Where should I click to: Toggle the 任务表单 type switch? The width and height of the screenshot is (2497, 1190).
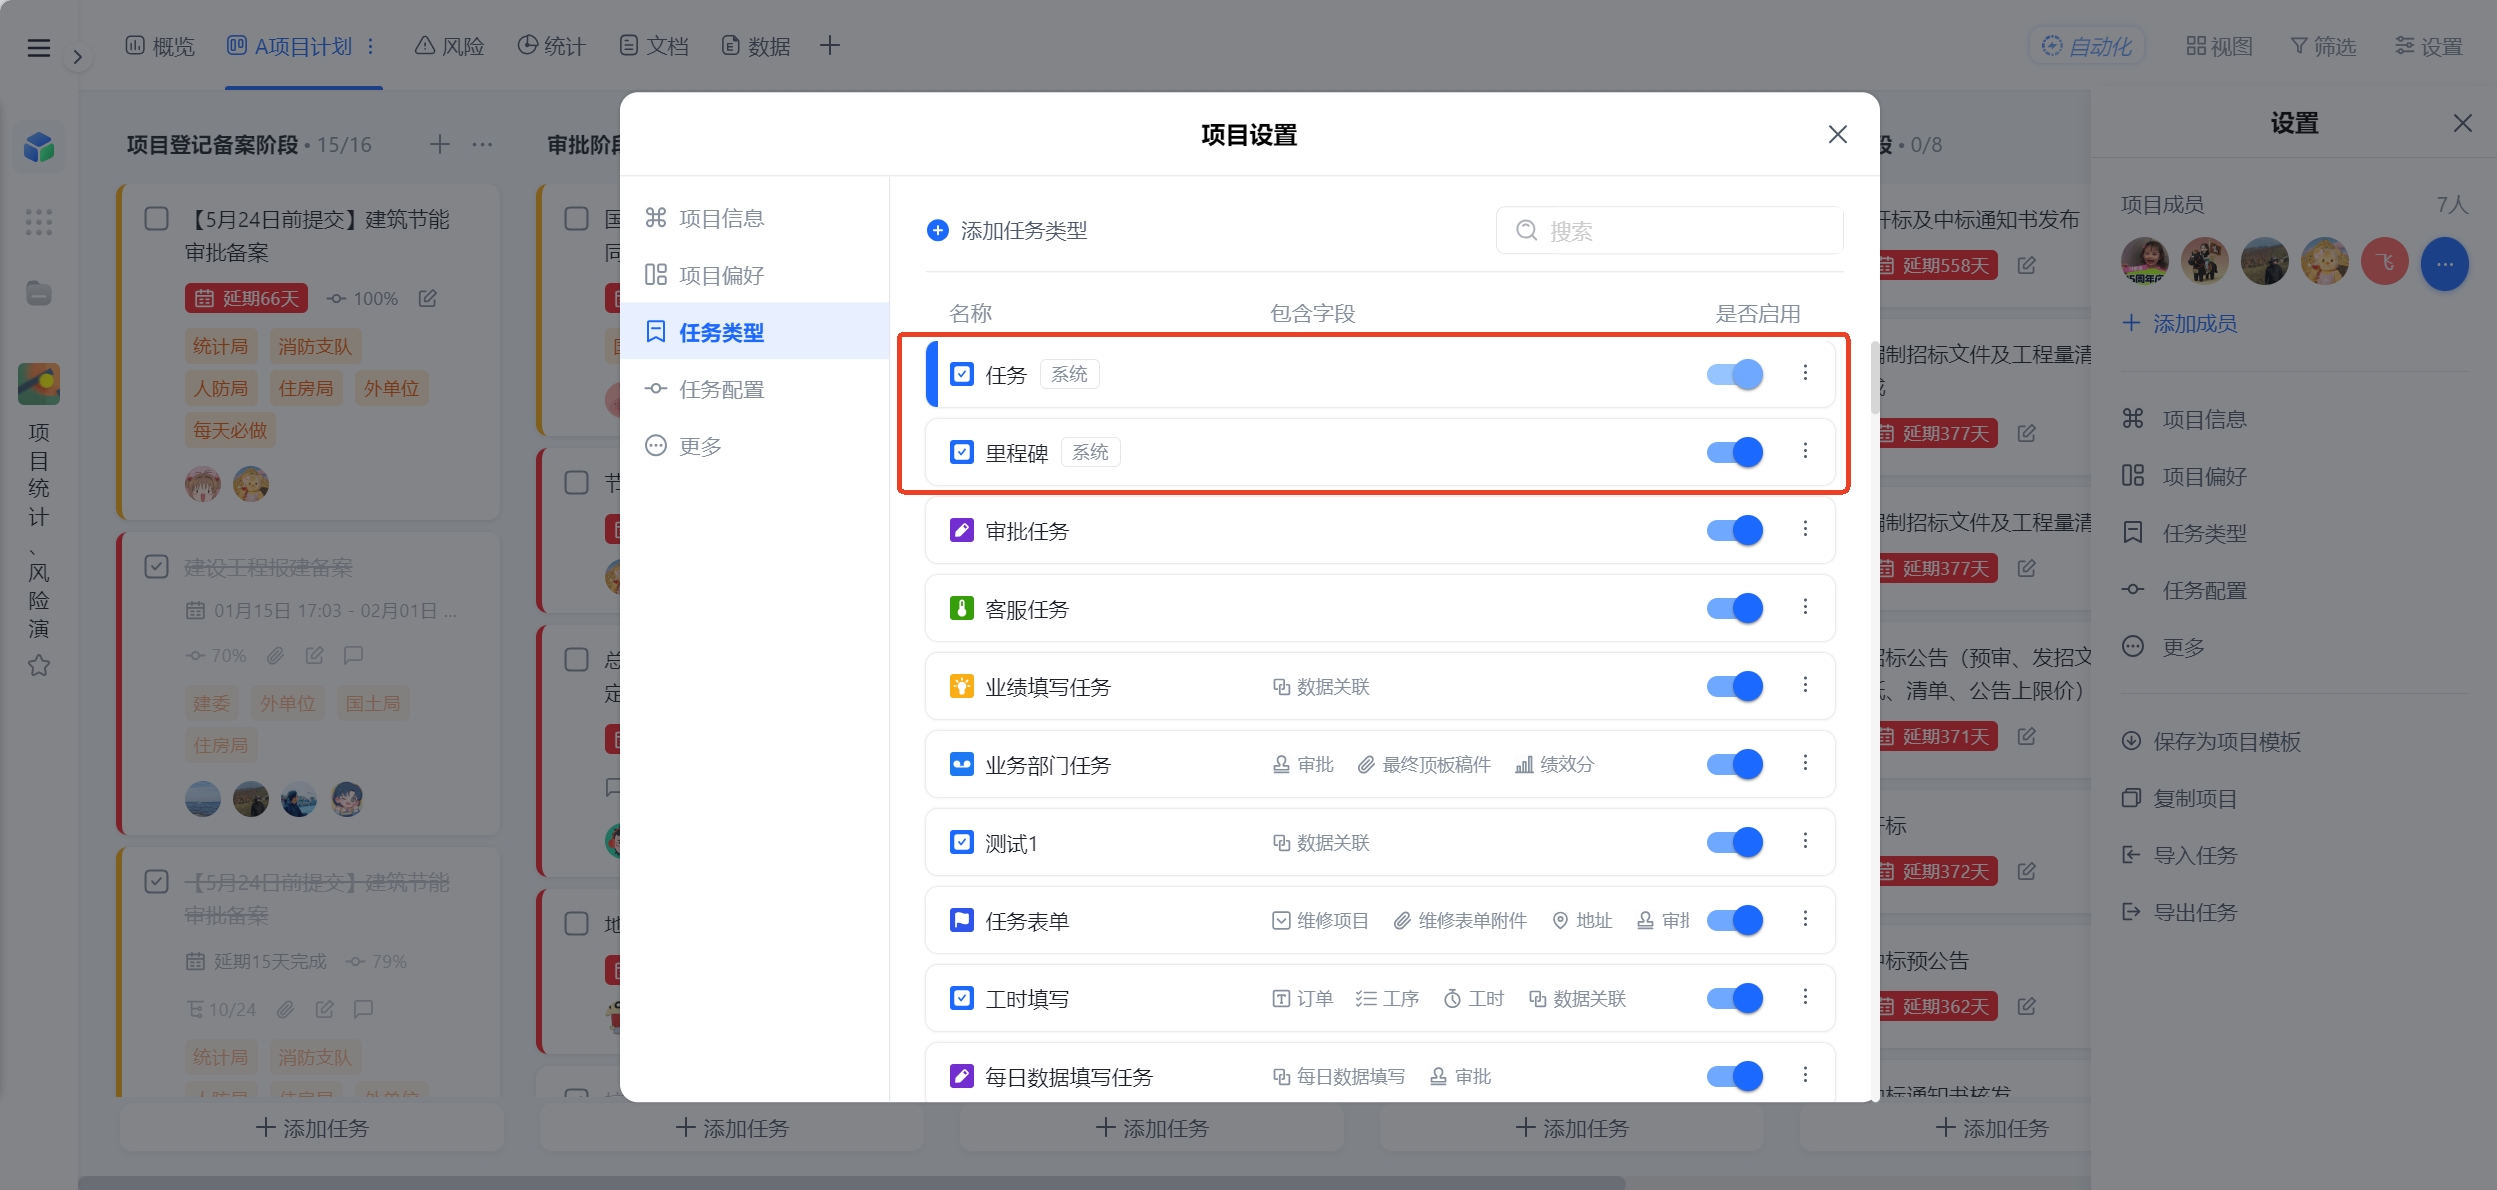pos(1734,920)
